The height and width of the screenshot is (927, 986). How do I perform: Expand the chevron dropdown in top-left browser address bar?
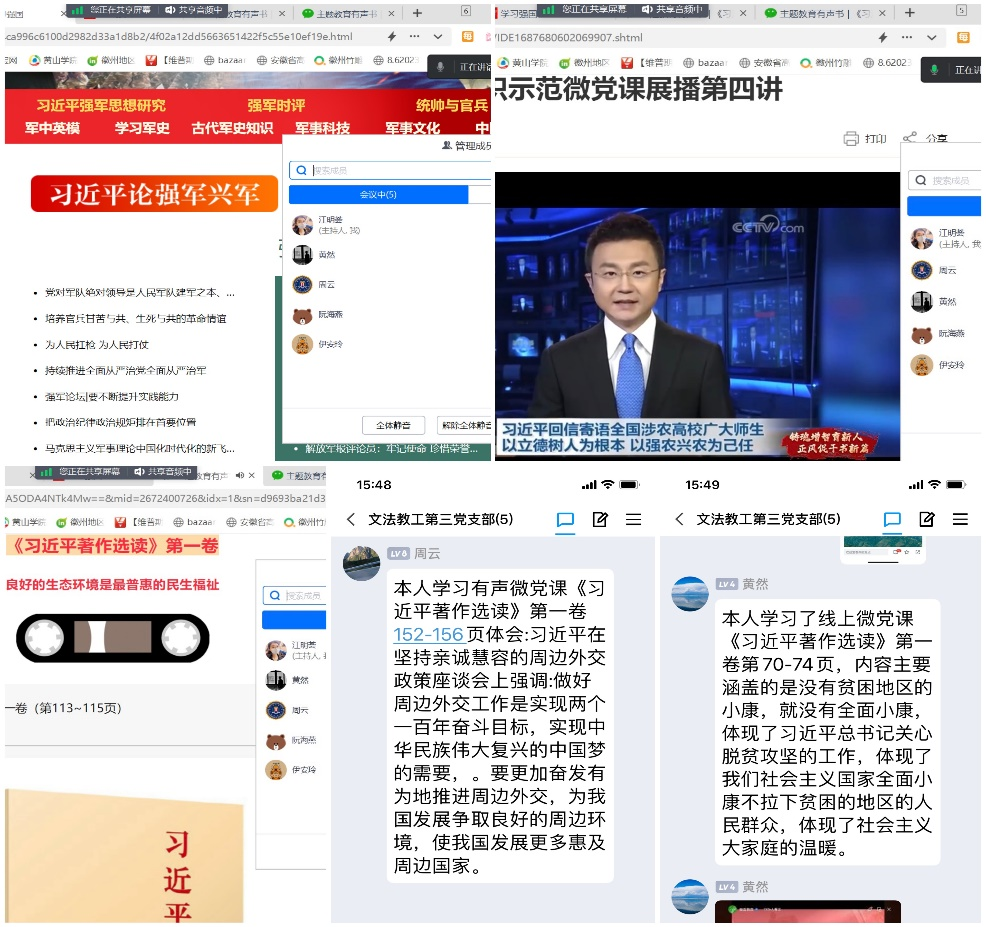click(x=438, y=37)
